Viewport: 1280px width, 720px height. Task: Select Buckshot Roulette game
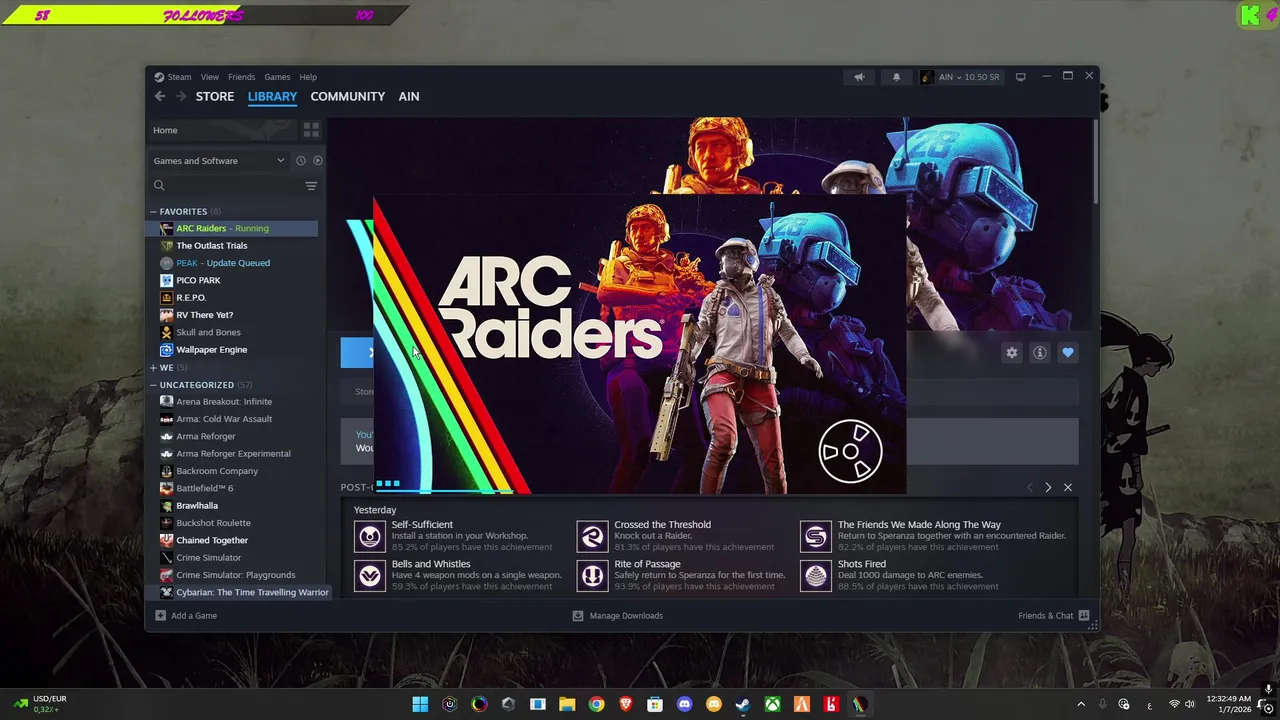click(213, 523)
